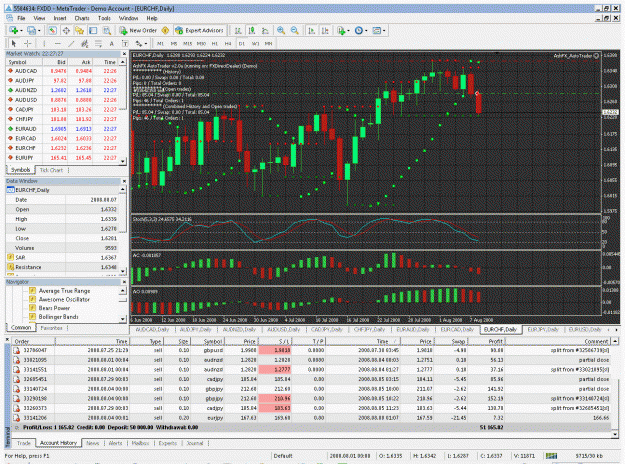Select the Trendline drawing tool

coord(71,43)
